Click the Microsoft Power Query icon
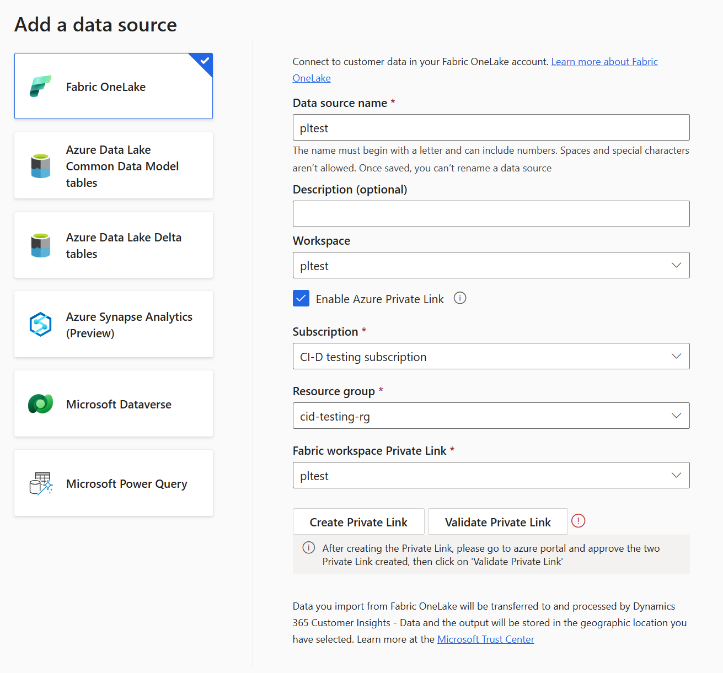The width and height of the screenshot is (723, 673). tap(41, 484)
